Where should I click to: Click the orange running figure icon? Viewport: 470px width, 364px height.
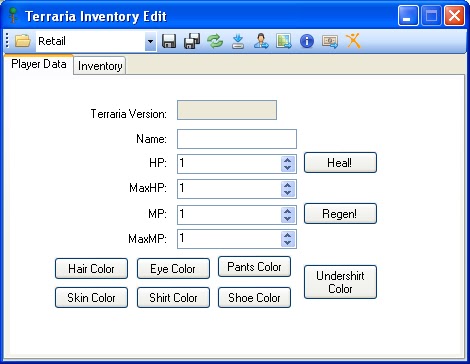353,41
